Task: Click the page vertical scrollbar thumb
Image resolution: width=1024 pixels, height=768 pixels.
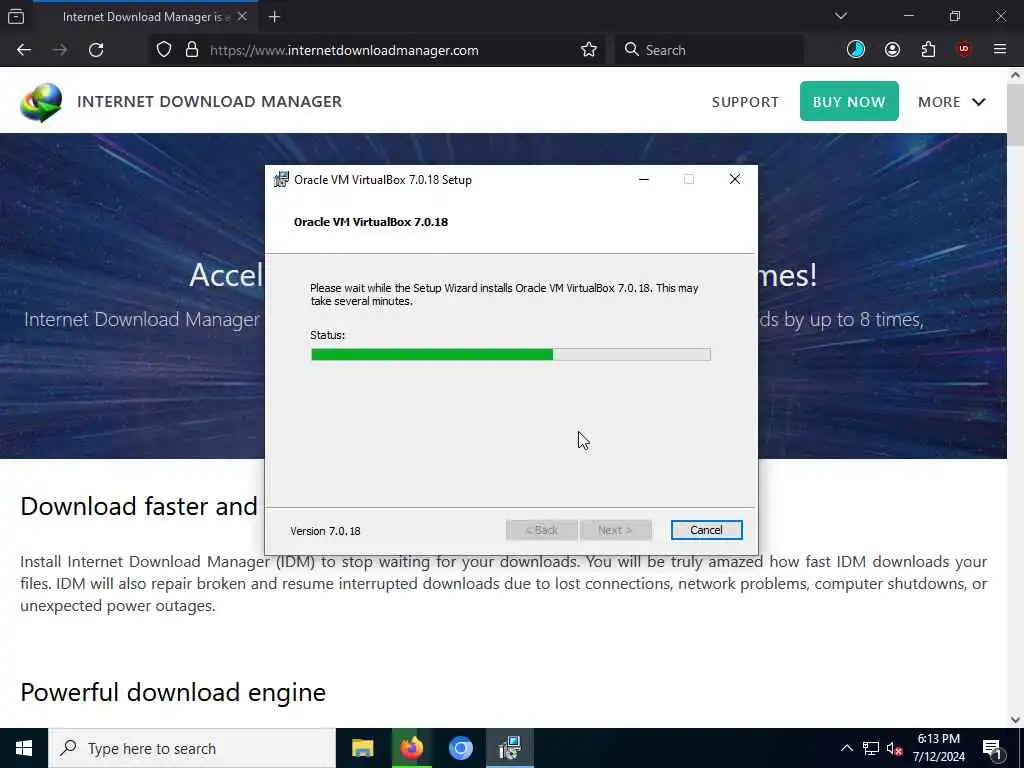Action: pos(1015,115)
